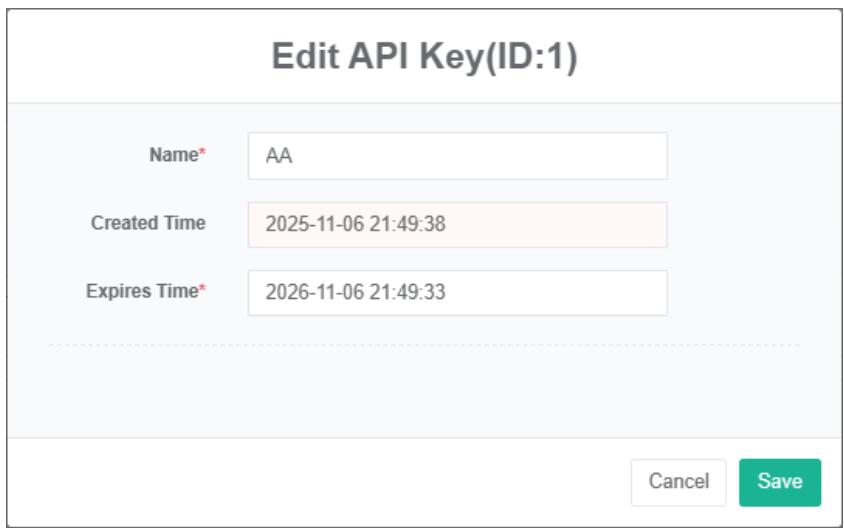Click the 2025-11-06 21:49:38 timestamp value

(355, 225)
